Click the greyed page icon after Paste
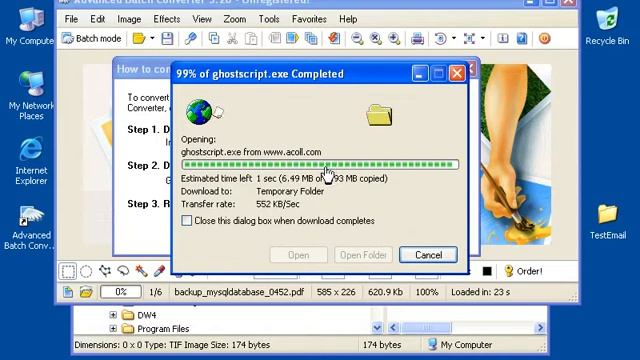Viewport: 640px width, 360px height. pyautogui.click(x=275, y=39)
